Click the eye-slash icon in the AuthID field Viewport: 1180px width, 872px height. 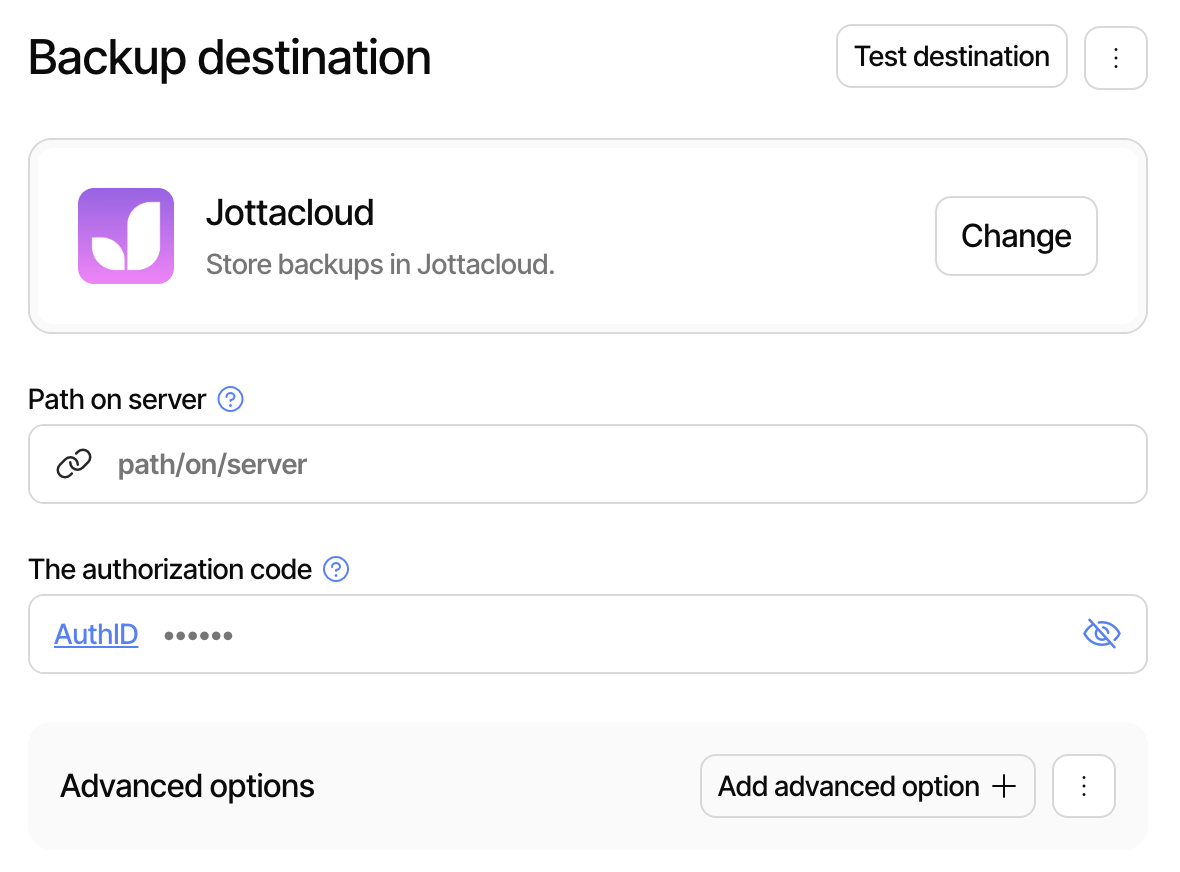click(x=1101, y=633)
